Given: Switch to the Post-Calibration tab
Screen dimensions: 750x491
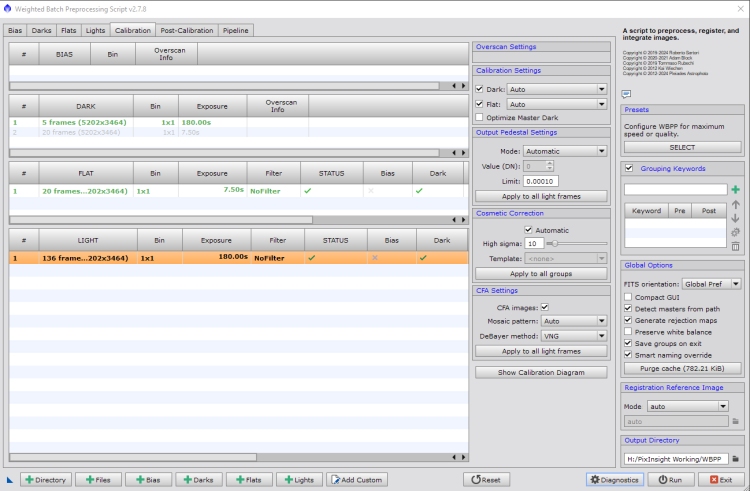Looking at the screenshot, I should (186, 30).
